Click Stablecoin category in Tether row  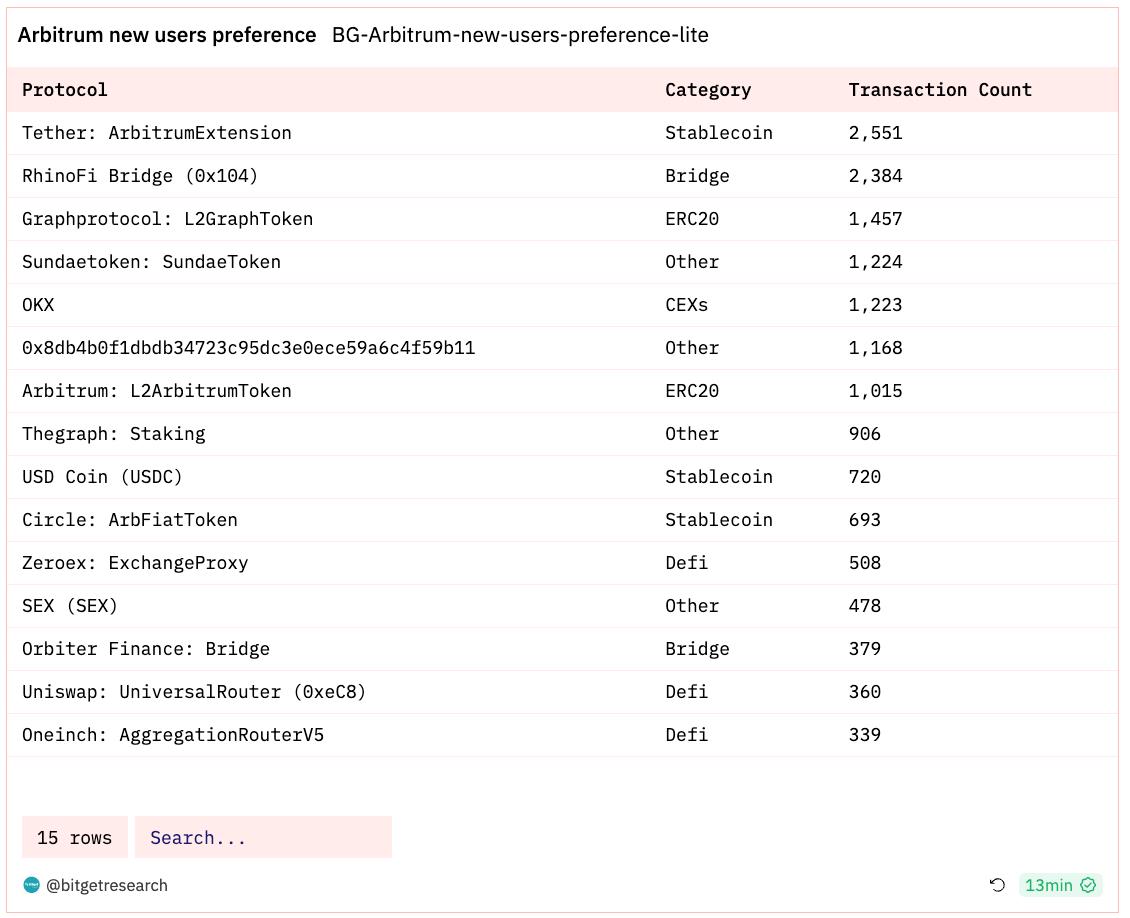pos(719,133)
